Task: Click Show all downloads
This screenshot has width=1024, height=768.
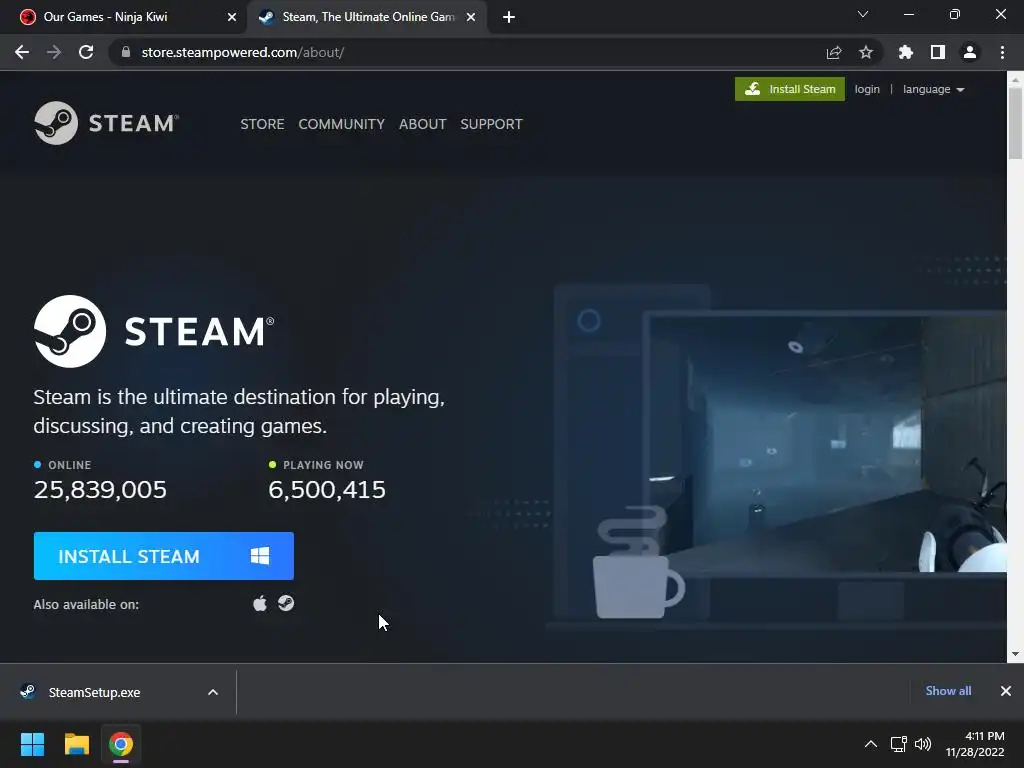Action: [x=948, y=691]
